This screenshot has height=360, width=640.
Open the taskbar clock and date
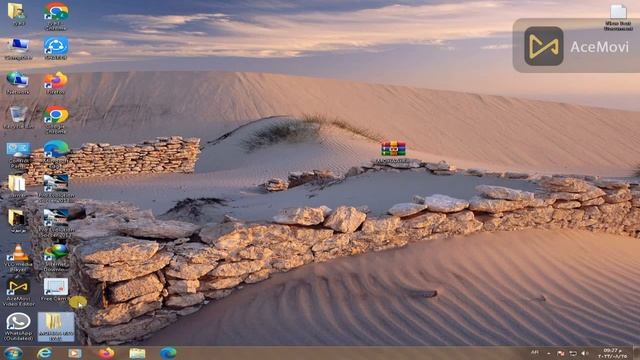pyautogui.click(x=612, y=353)
